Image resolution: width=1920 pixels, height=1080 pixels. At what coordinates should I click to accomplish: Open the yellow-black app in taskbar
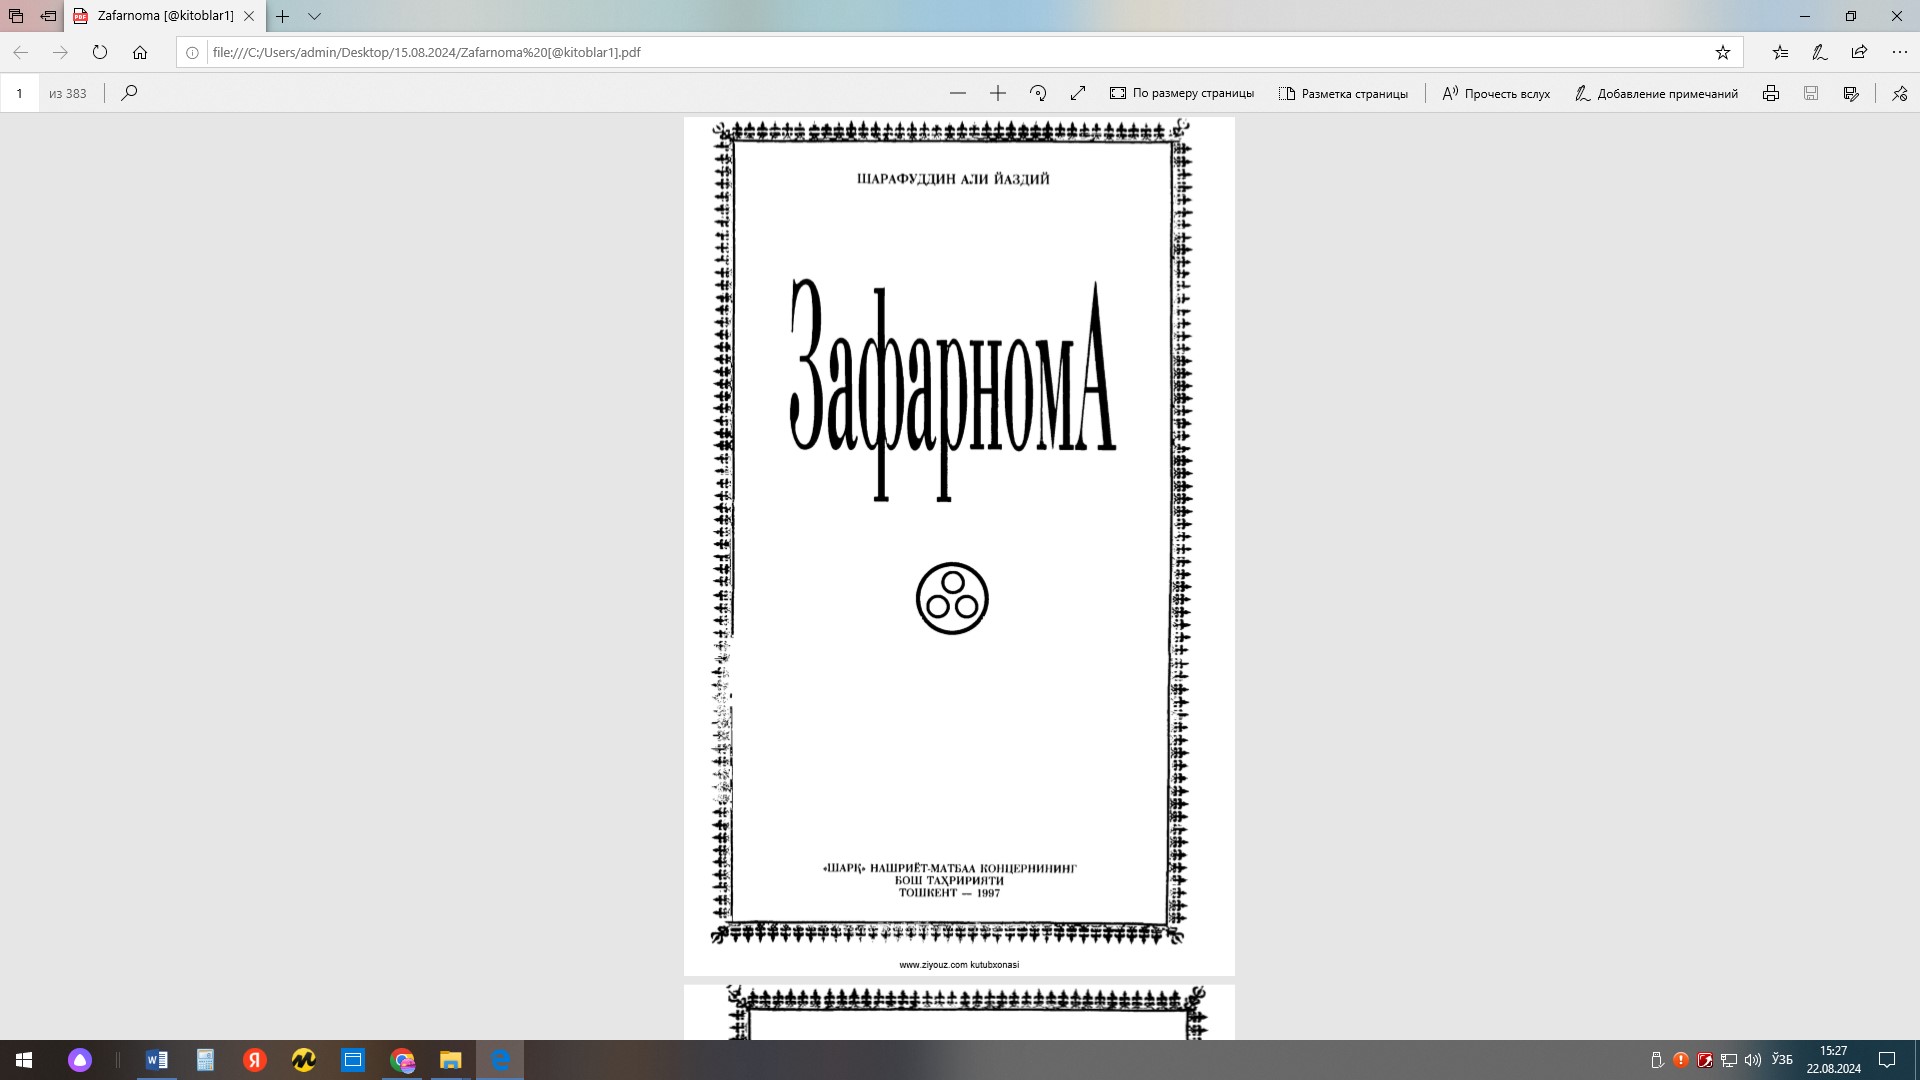(304, 1060)
